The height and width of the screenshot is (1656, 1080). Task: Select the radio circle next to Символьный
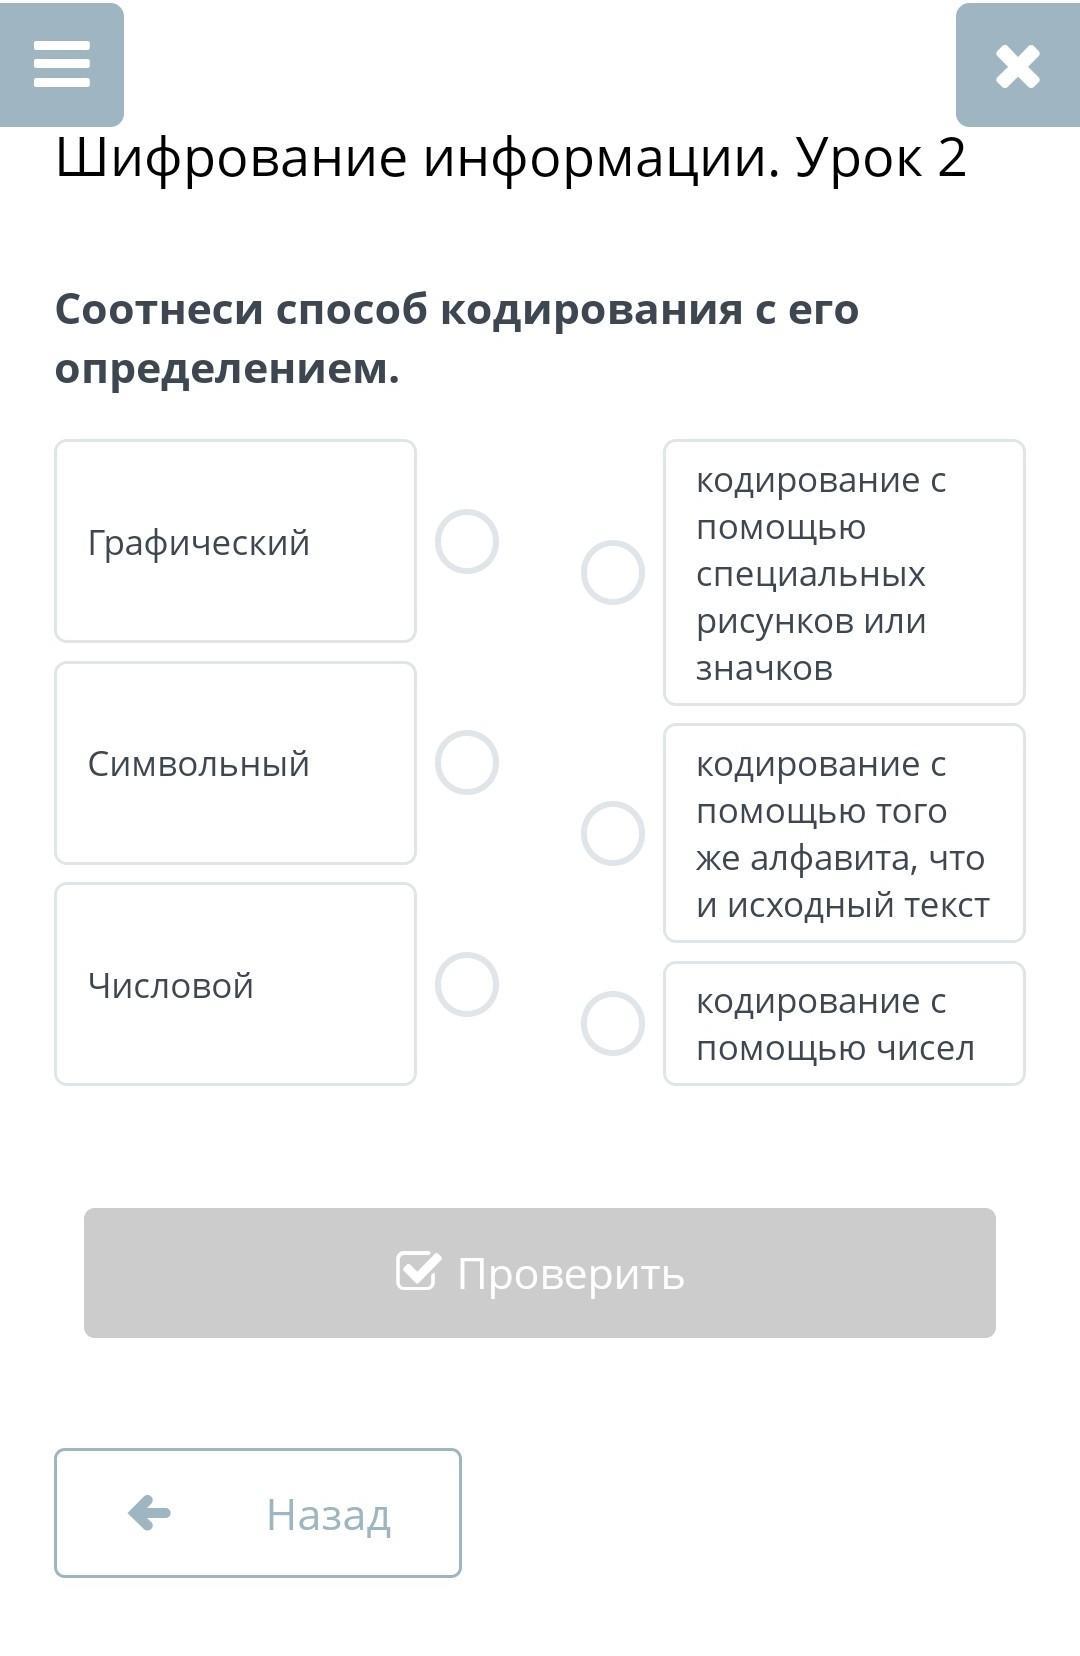(x=466, y=763)
